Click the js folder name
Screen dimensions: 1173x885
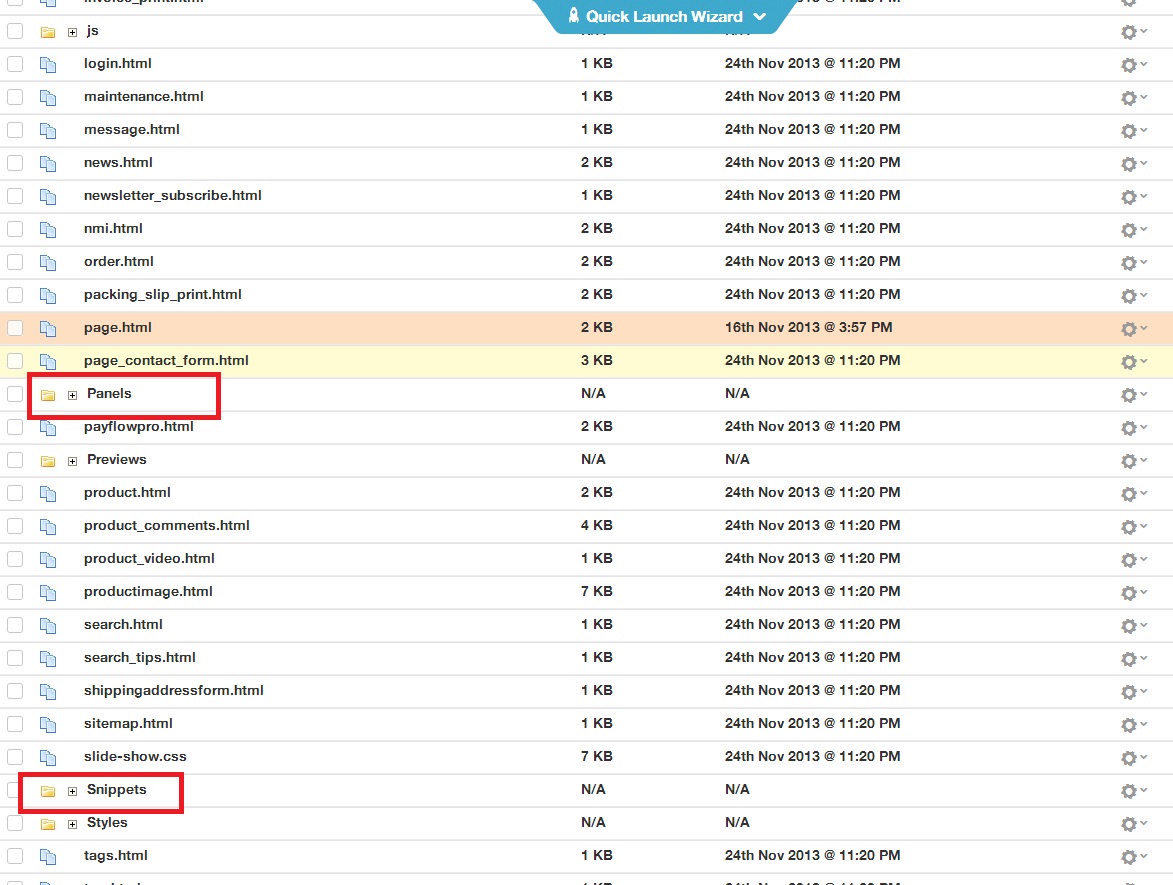pyautogui.click(x=93, y=31)
